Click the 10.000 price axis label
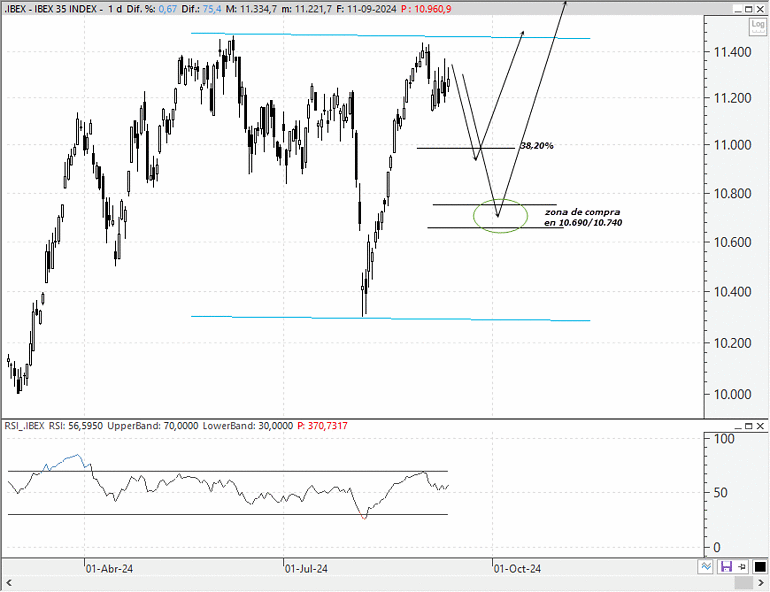The image size is (770, 592). tap(732, 394)
